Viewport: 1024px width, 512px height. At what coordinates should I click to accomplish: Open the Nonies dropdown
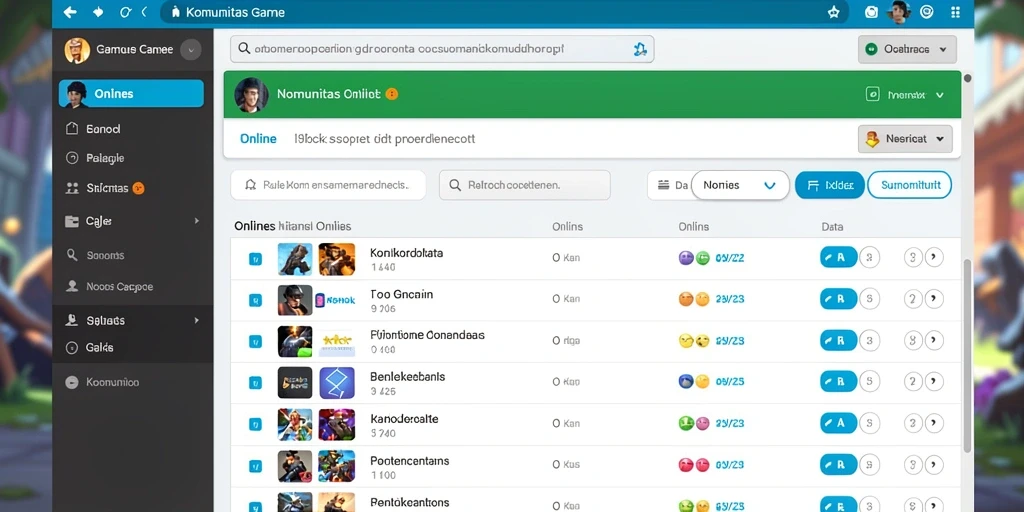[x=739, y=185]
